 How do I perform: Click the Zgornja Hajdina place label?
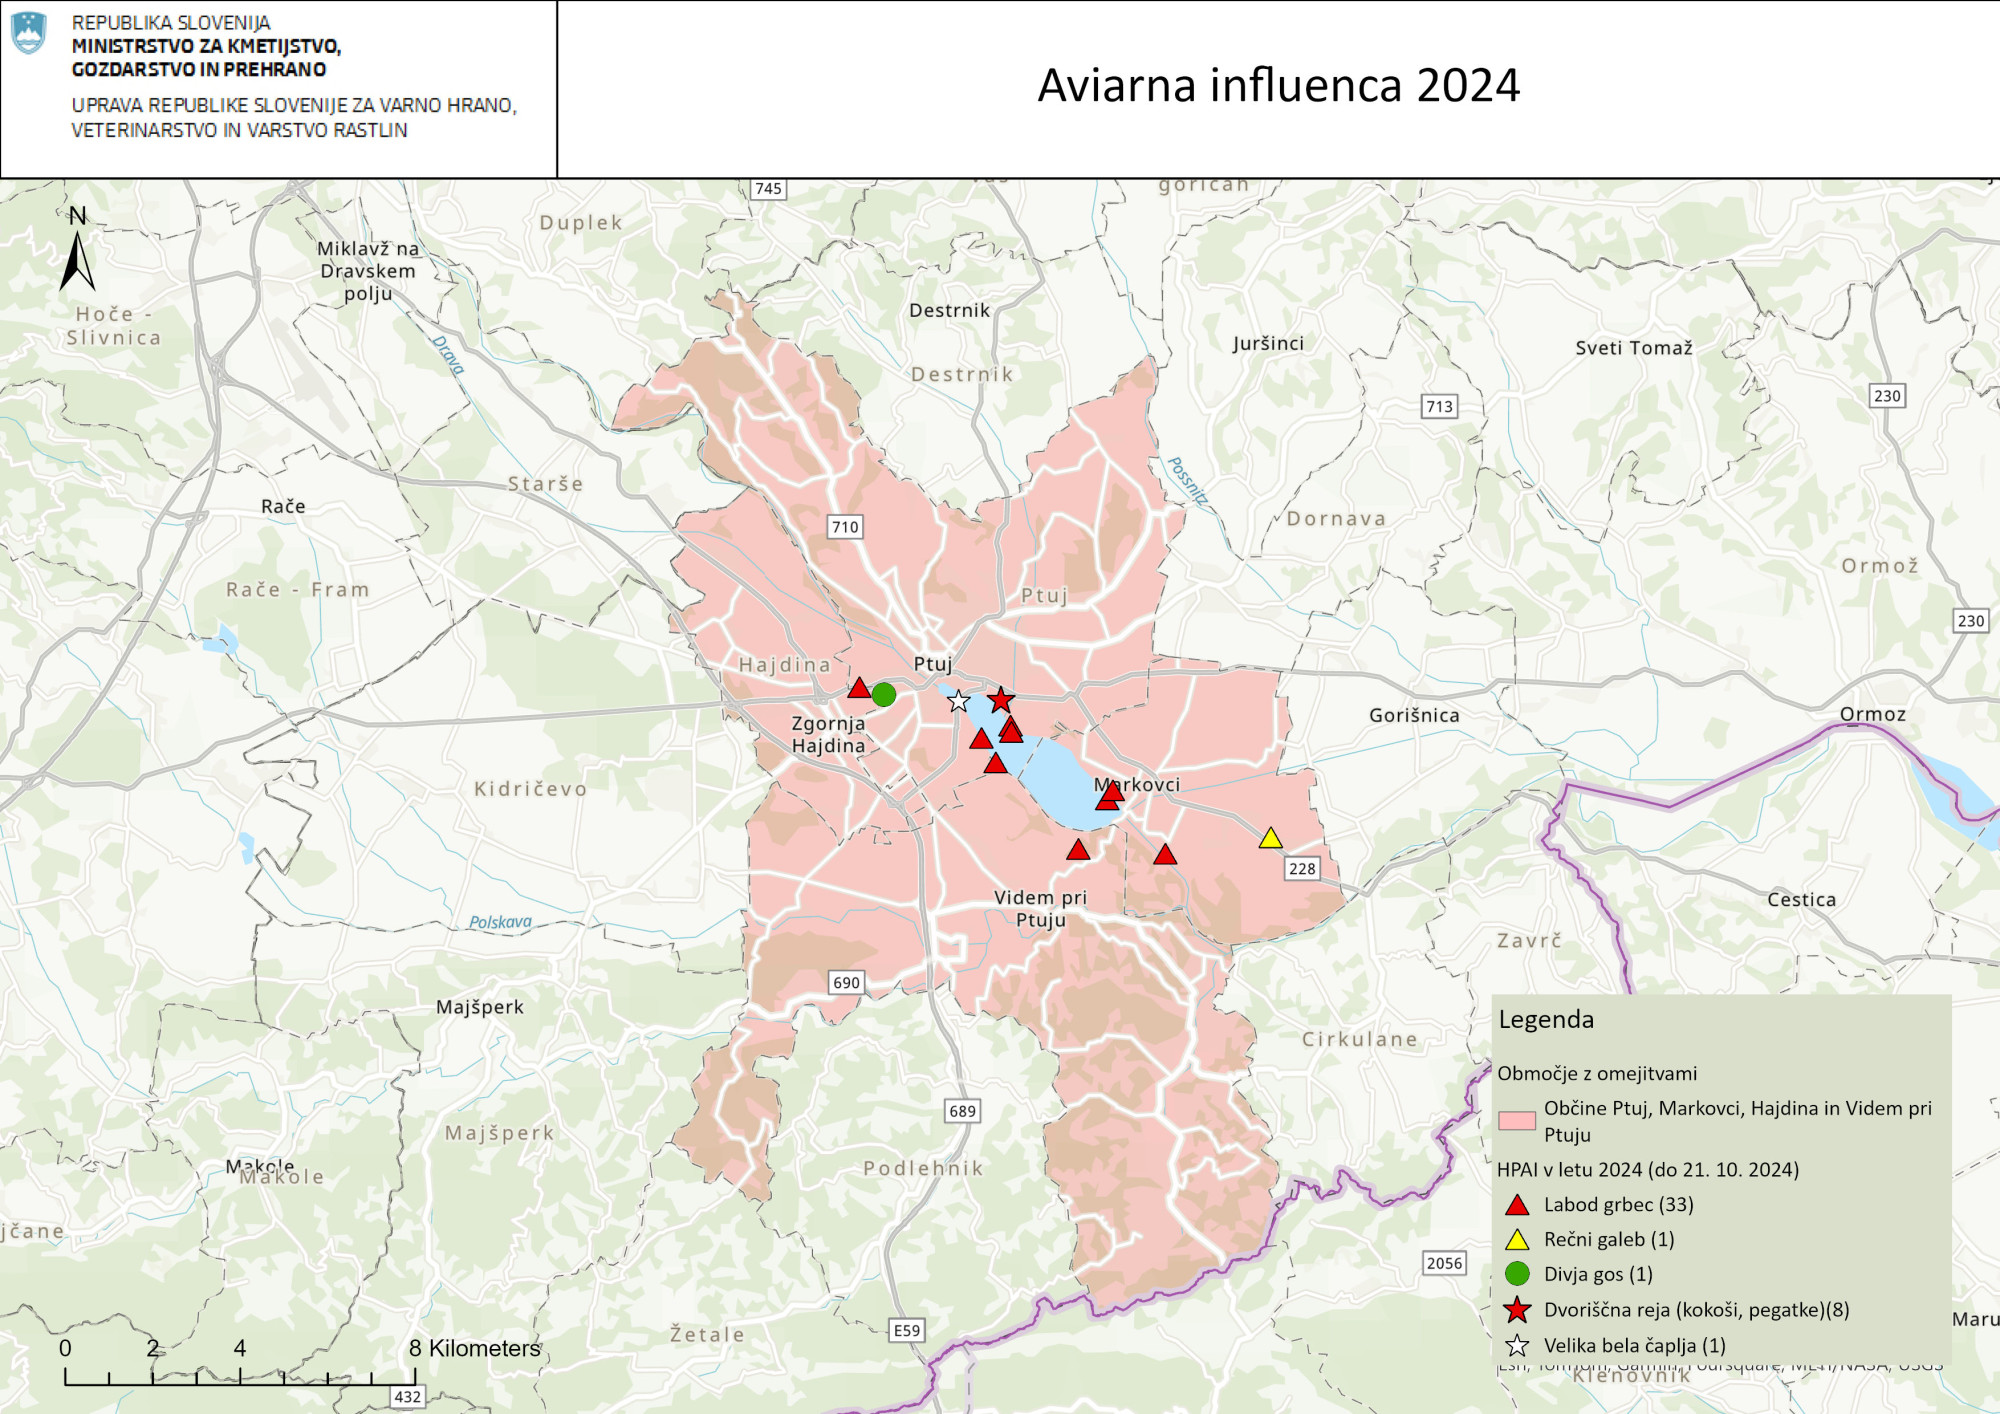click(828, 734)
